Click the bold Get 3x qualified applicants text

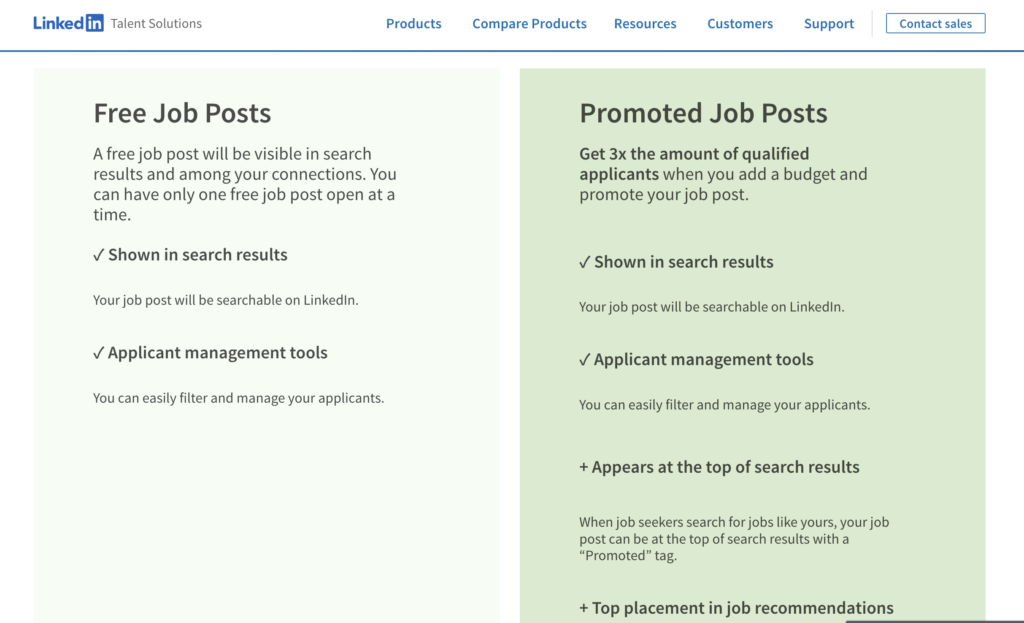coord(694,163)
